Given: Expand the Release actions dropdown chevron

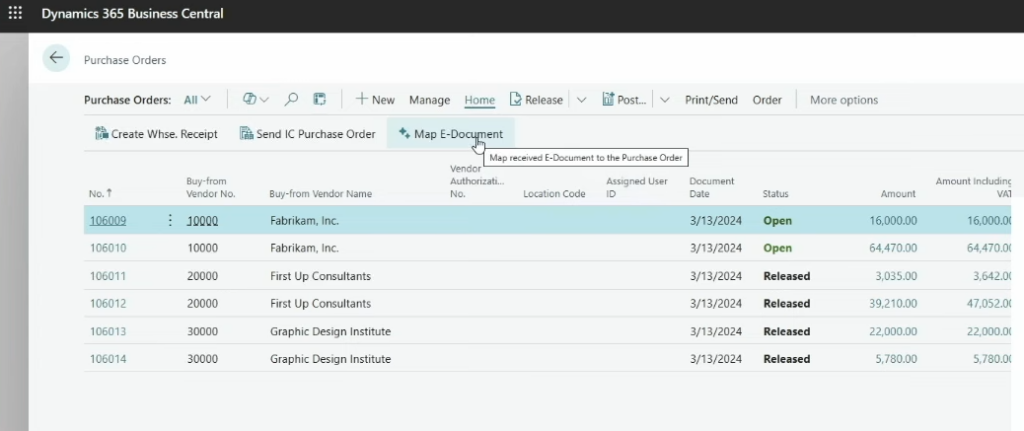Looking at the screenshot, I should [581, 100].
